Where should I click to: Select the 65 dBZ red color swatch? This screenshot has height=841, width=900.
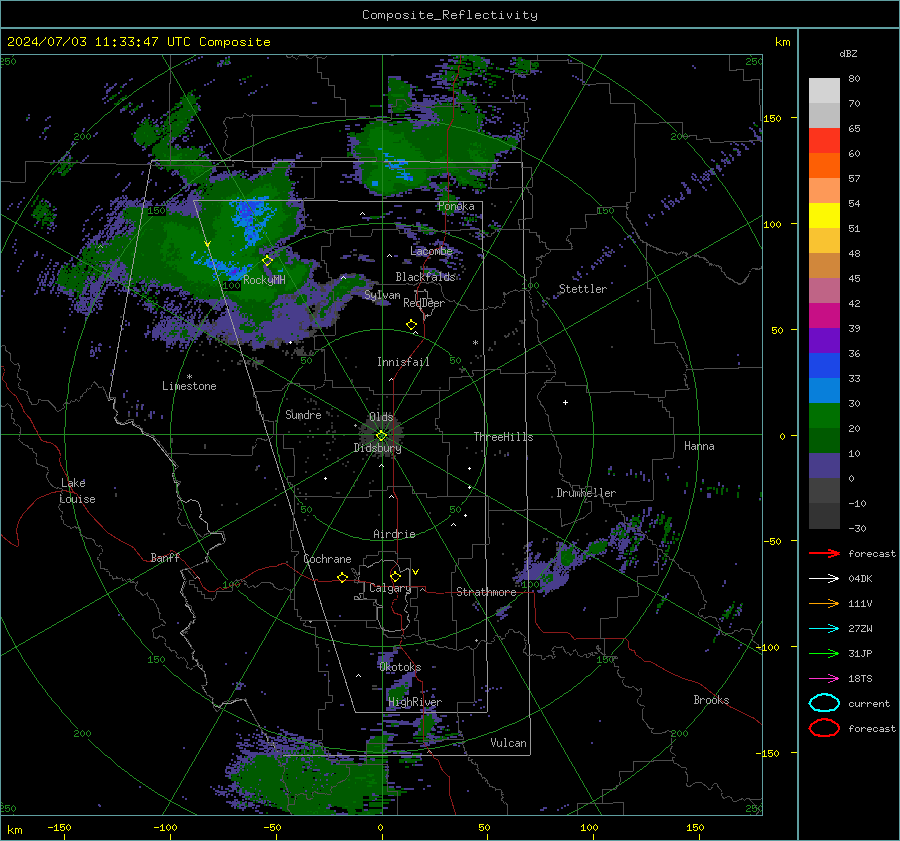(x=824, y=141)
